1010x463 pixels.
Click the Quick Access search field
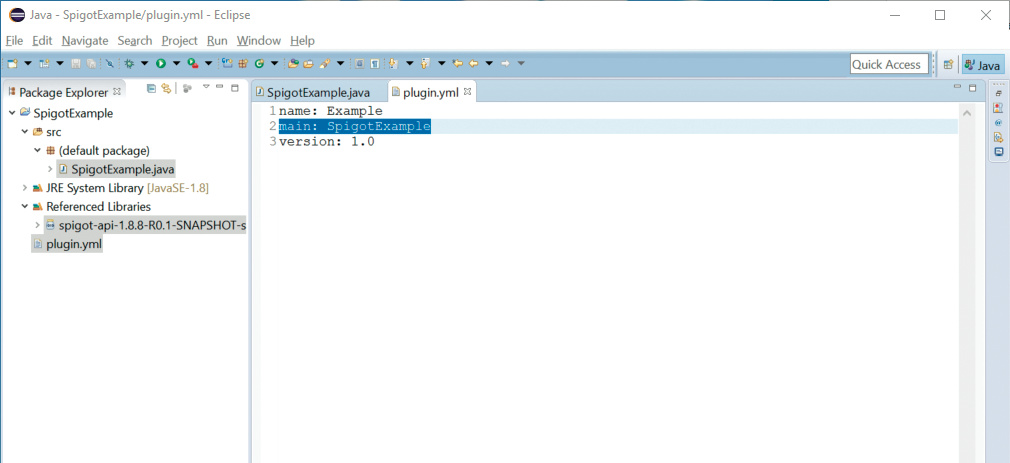889,64
